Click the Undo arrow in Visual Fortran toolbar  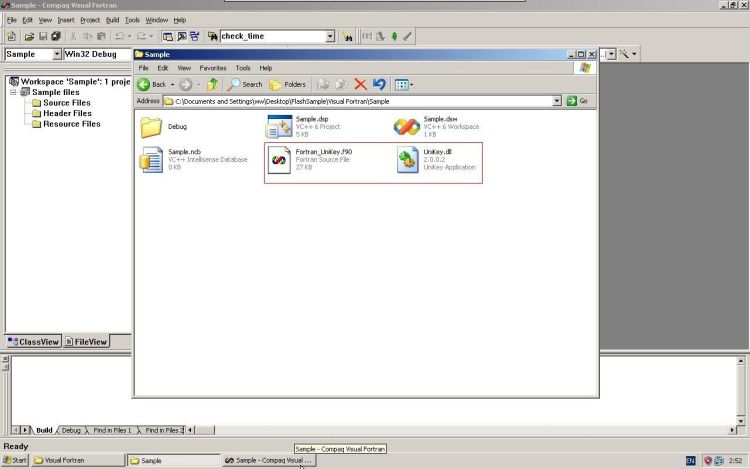pos(120,36)
